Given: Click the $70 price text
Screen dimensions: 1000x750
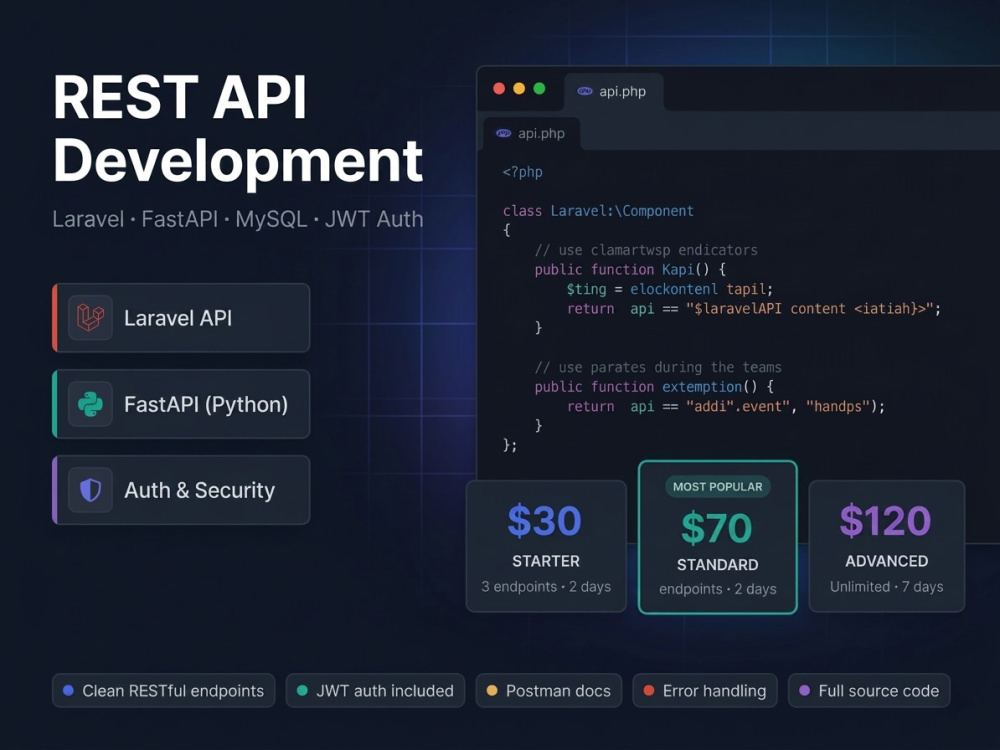Looking at the screenshot, I should click(x=717, y=528).
